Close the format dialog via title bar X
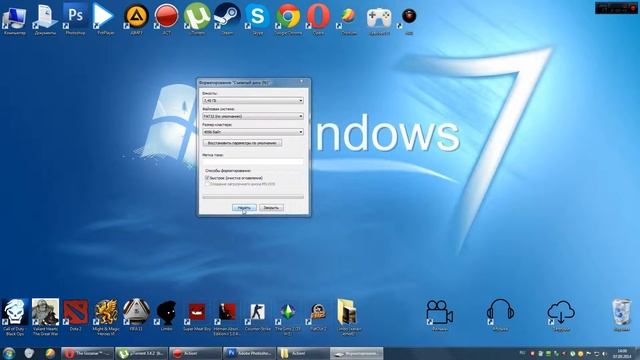Screen dimensions: 640x360 tap(302, 82)
